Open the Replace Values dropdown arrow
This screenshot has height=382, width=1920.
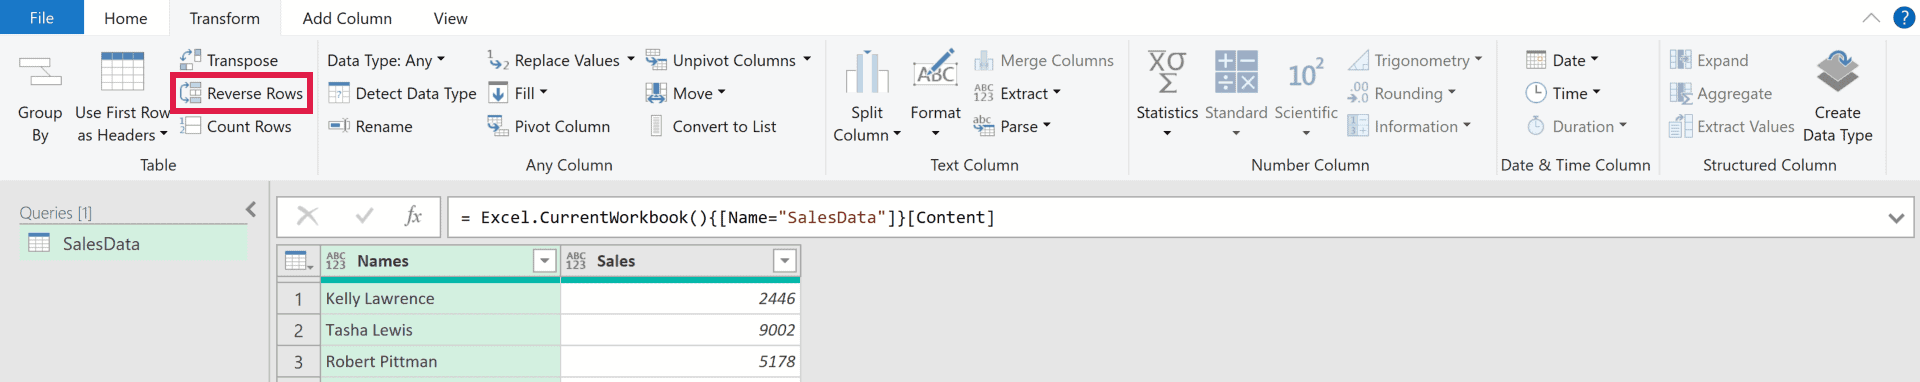(x=631, y=60)
